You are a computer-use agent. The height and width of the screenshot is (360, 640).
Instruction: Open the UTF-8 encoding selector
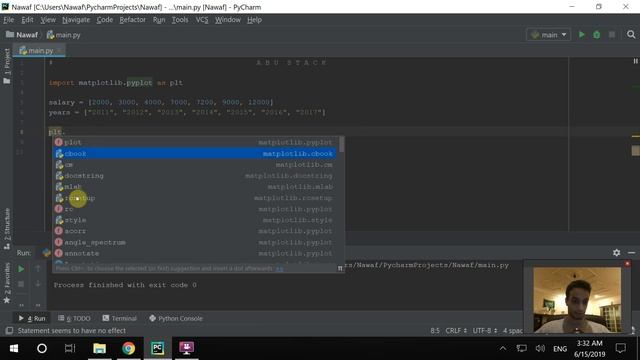pyautogui.click(x=485, y=331)
